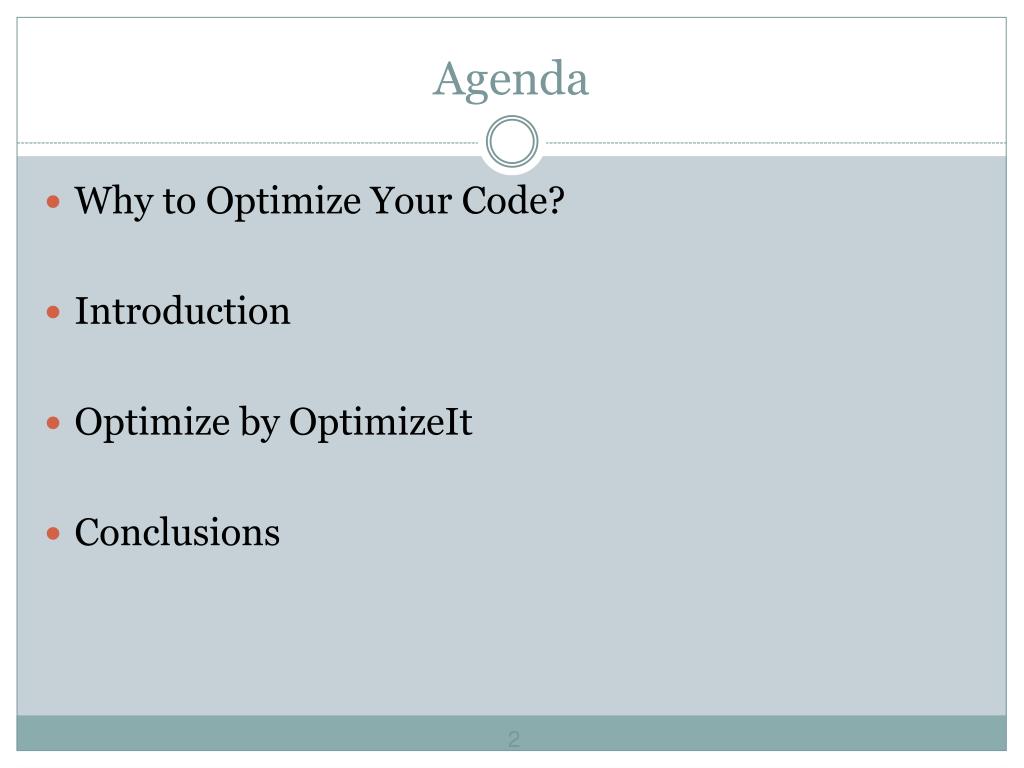Click the Agenda slide title
Image resolution: width=1024 pixels, height=768 pixels.
point(511,80)
